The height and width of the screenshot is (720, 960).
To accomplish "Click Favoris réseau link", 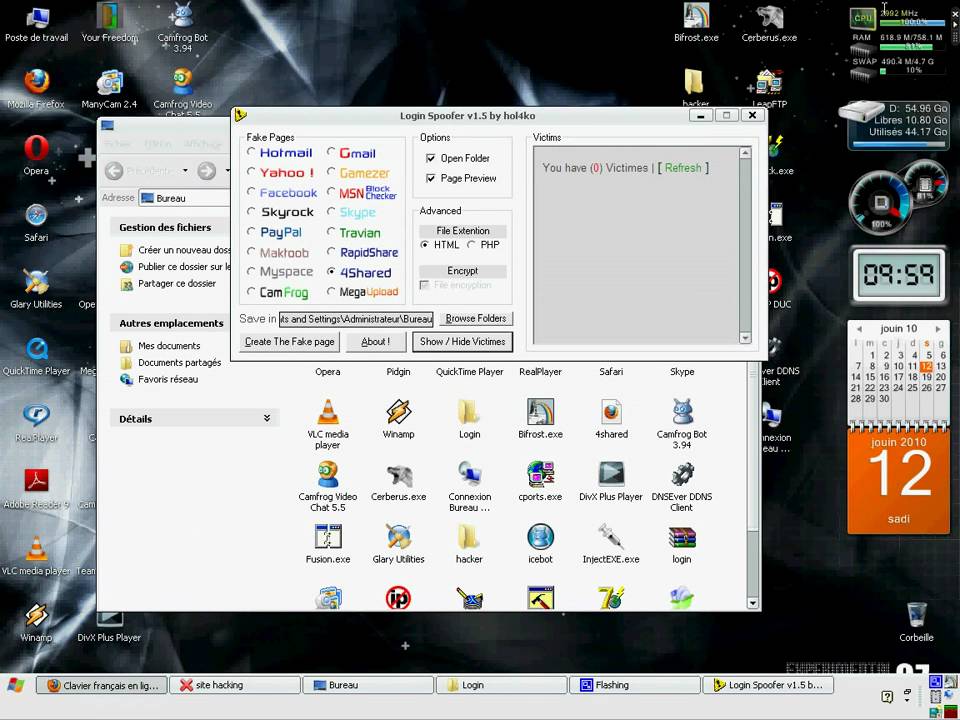I will point(168,379).
